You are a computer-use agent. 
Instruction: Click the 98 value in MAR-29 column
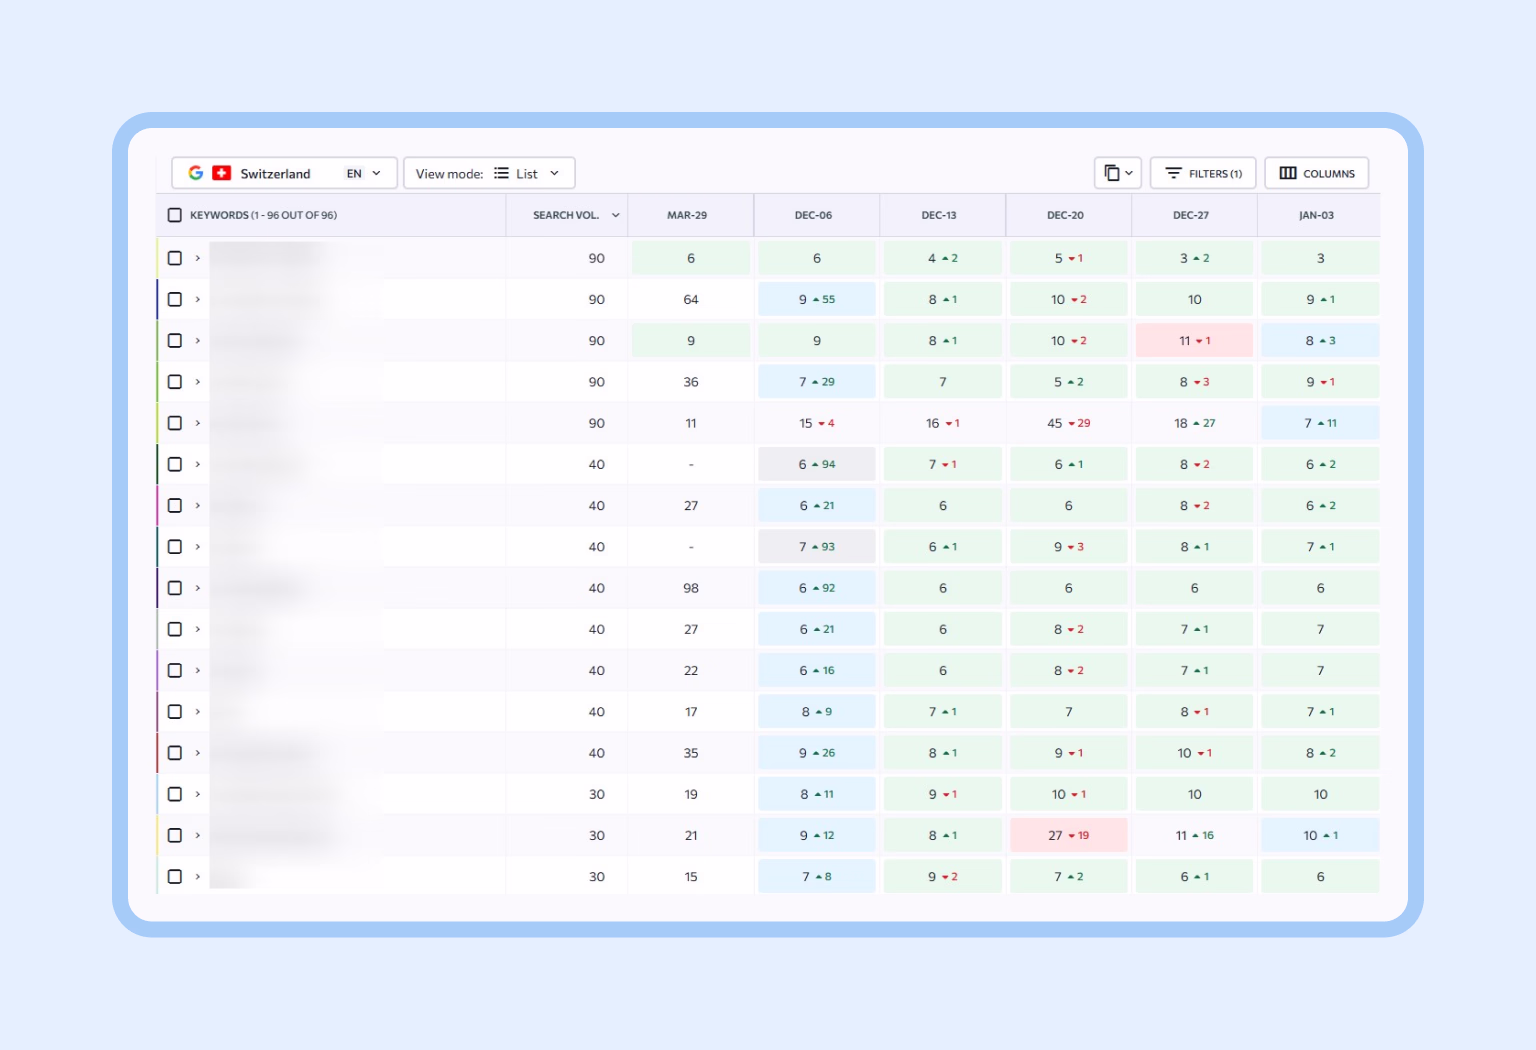[691, 588]
